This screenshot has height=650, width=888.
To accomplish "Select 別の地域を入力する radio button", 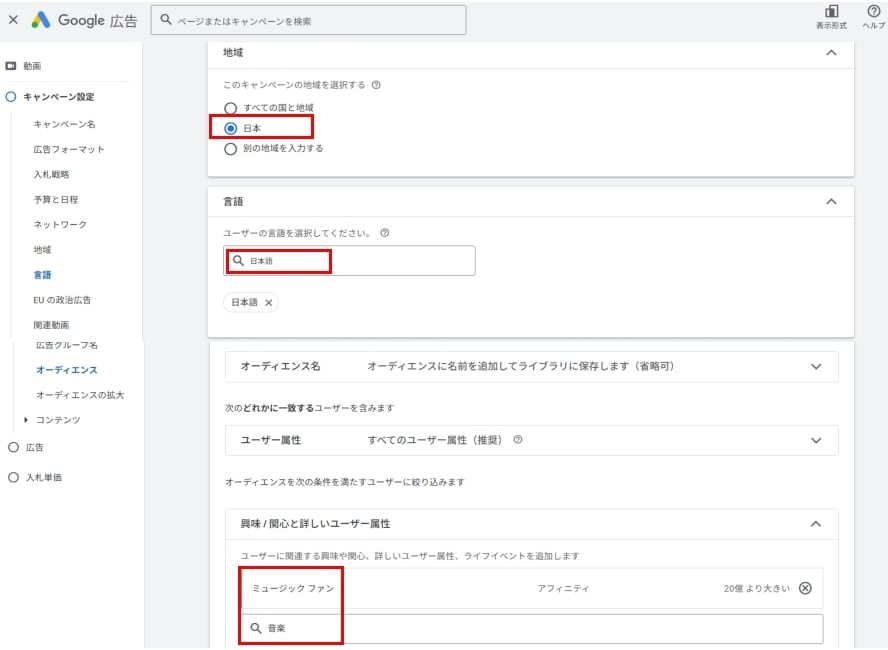I will pos(230,149).
